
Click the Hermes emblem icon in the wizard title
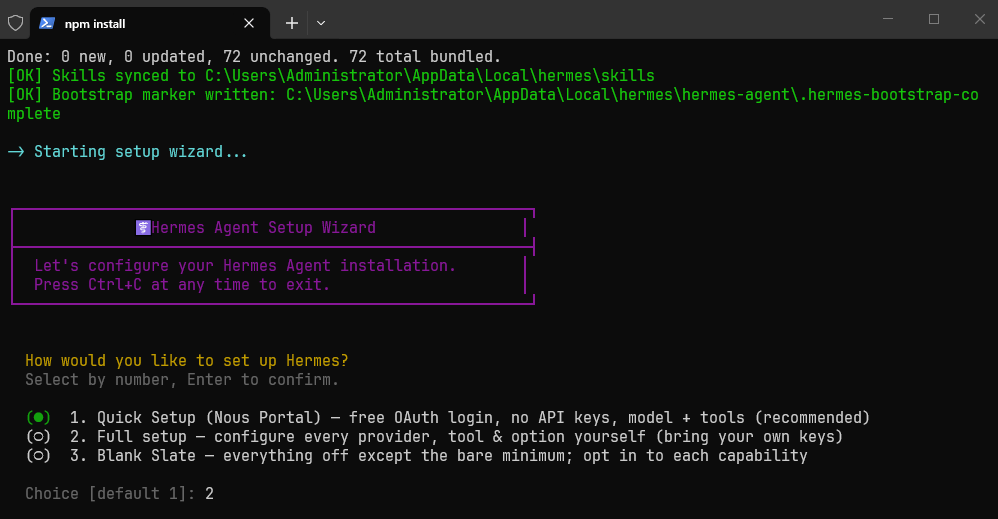143,227
